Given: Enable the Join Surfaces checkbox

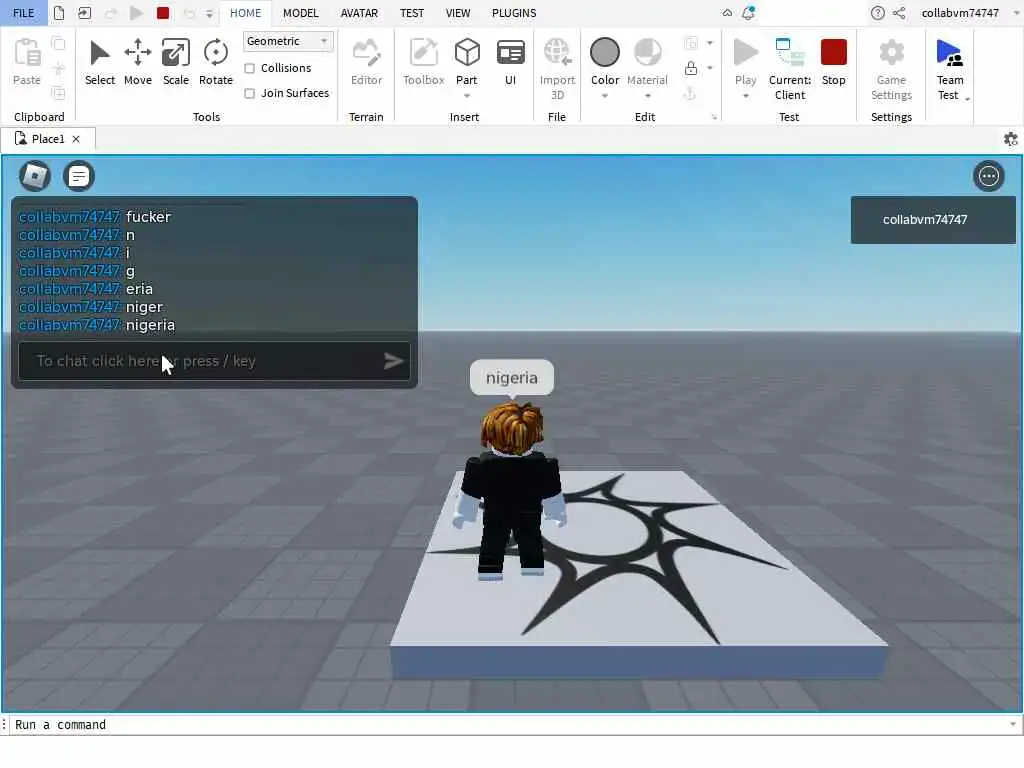Looking at the screenshot, I should click(x=249, y=93).
